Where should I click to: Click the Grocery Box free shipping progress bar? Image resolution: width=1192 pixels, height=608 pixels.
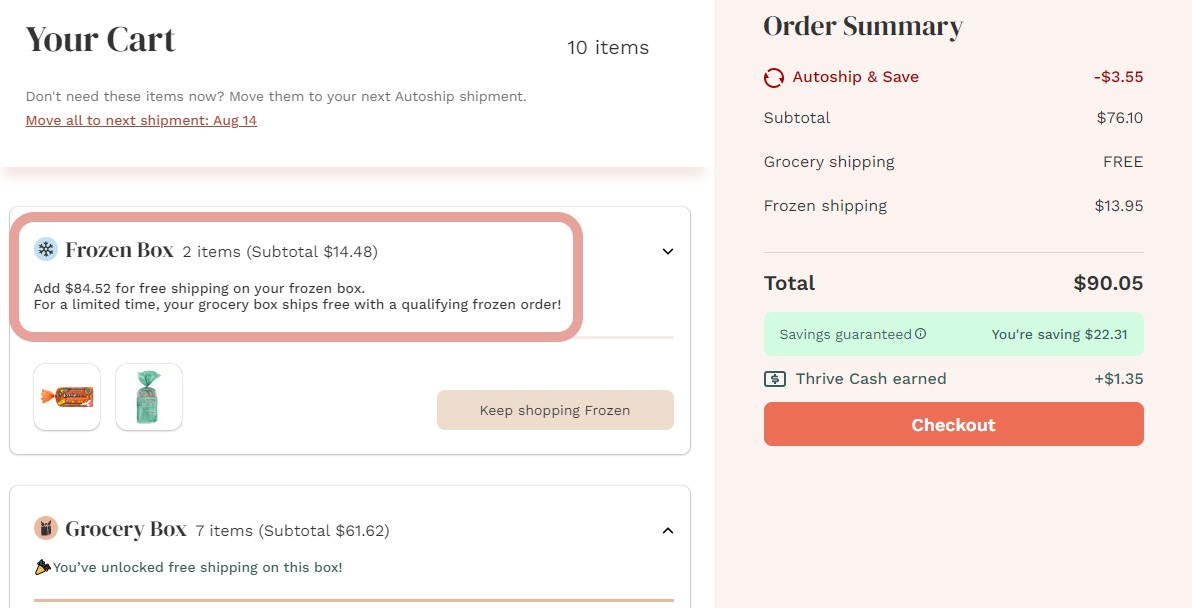pos(353,600)
